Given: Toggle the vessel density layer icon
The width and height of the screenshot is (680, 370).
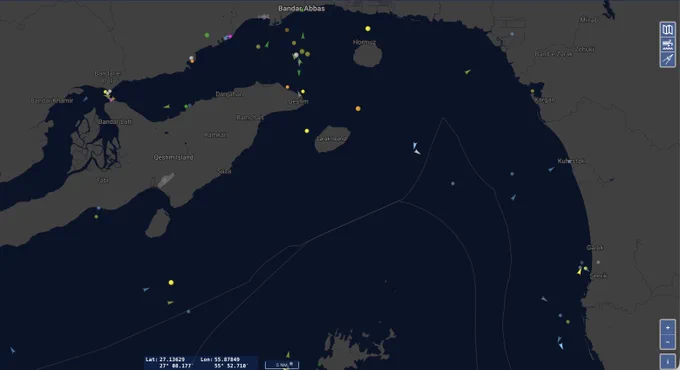Looking at the screenshot, I should (667, 44).
